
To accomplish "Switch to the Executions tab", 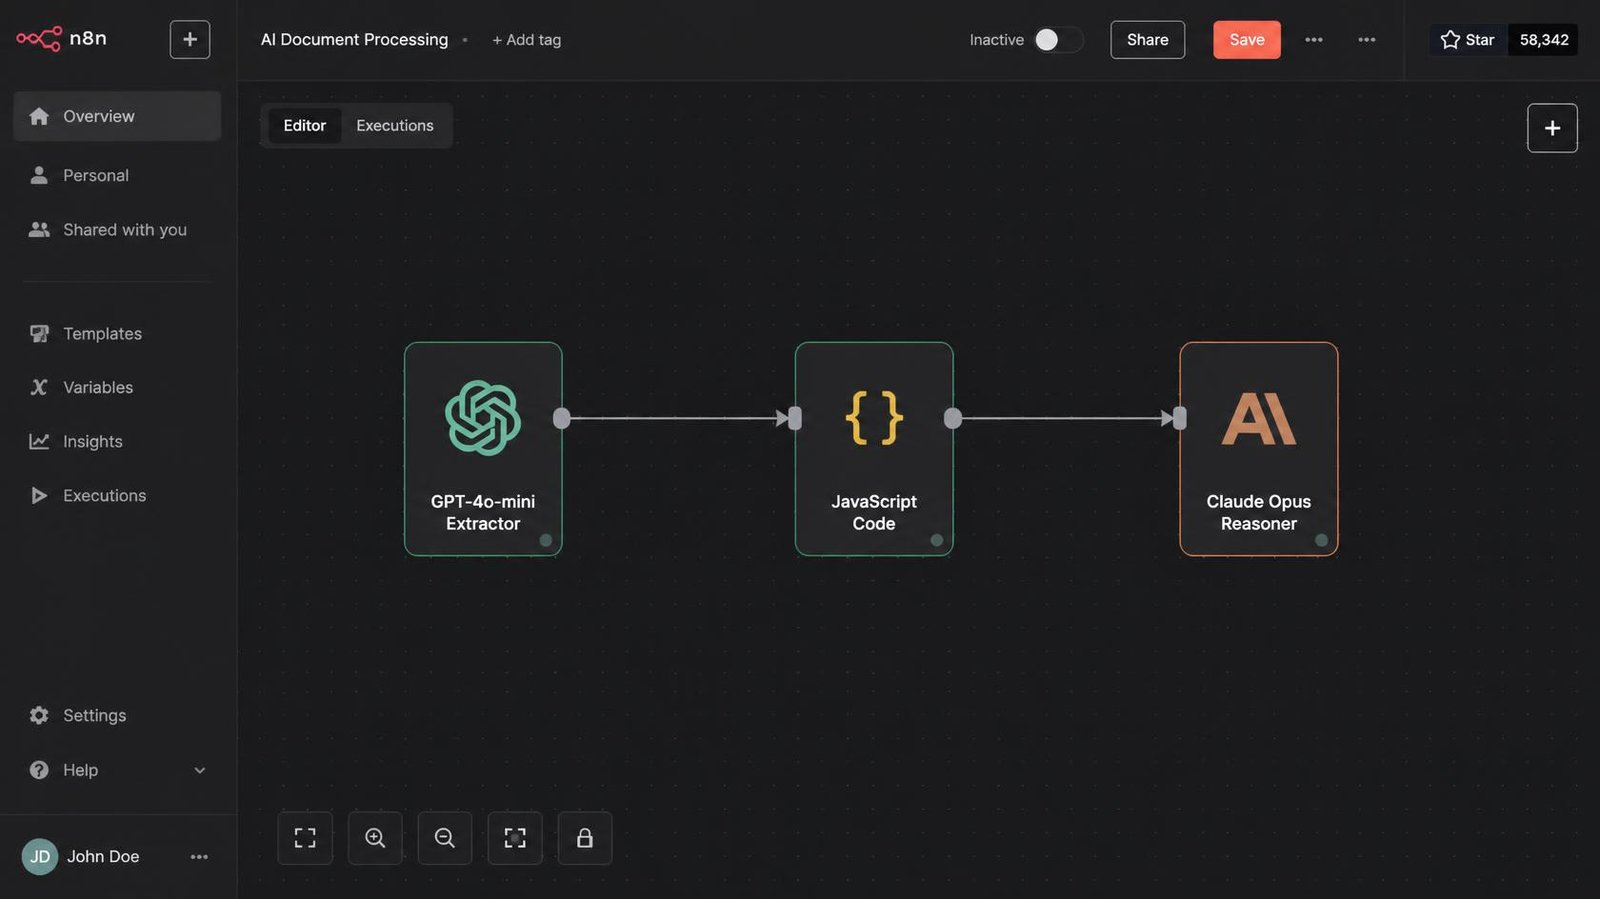I will click(395, 125).
